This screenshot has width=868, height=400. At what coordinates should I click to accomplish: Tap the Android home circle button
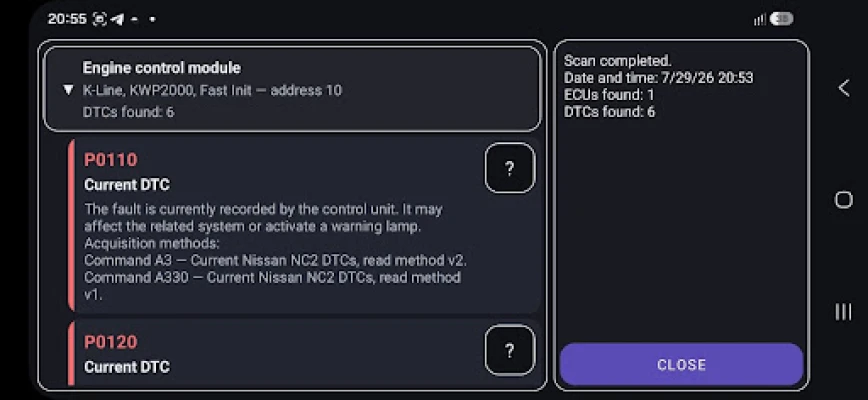click(843, 200)
